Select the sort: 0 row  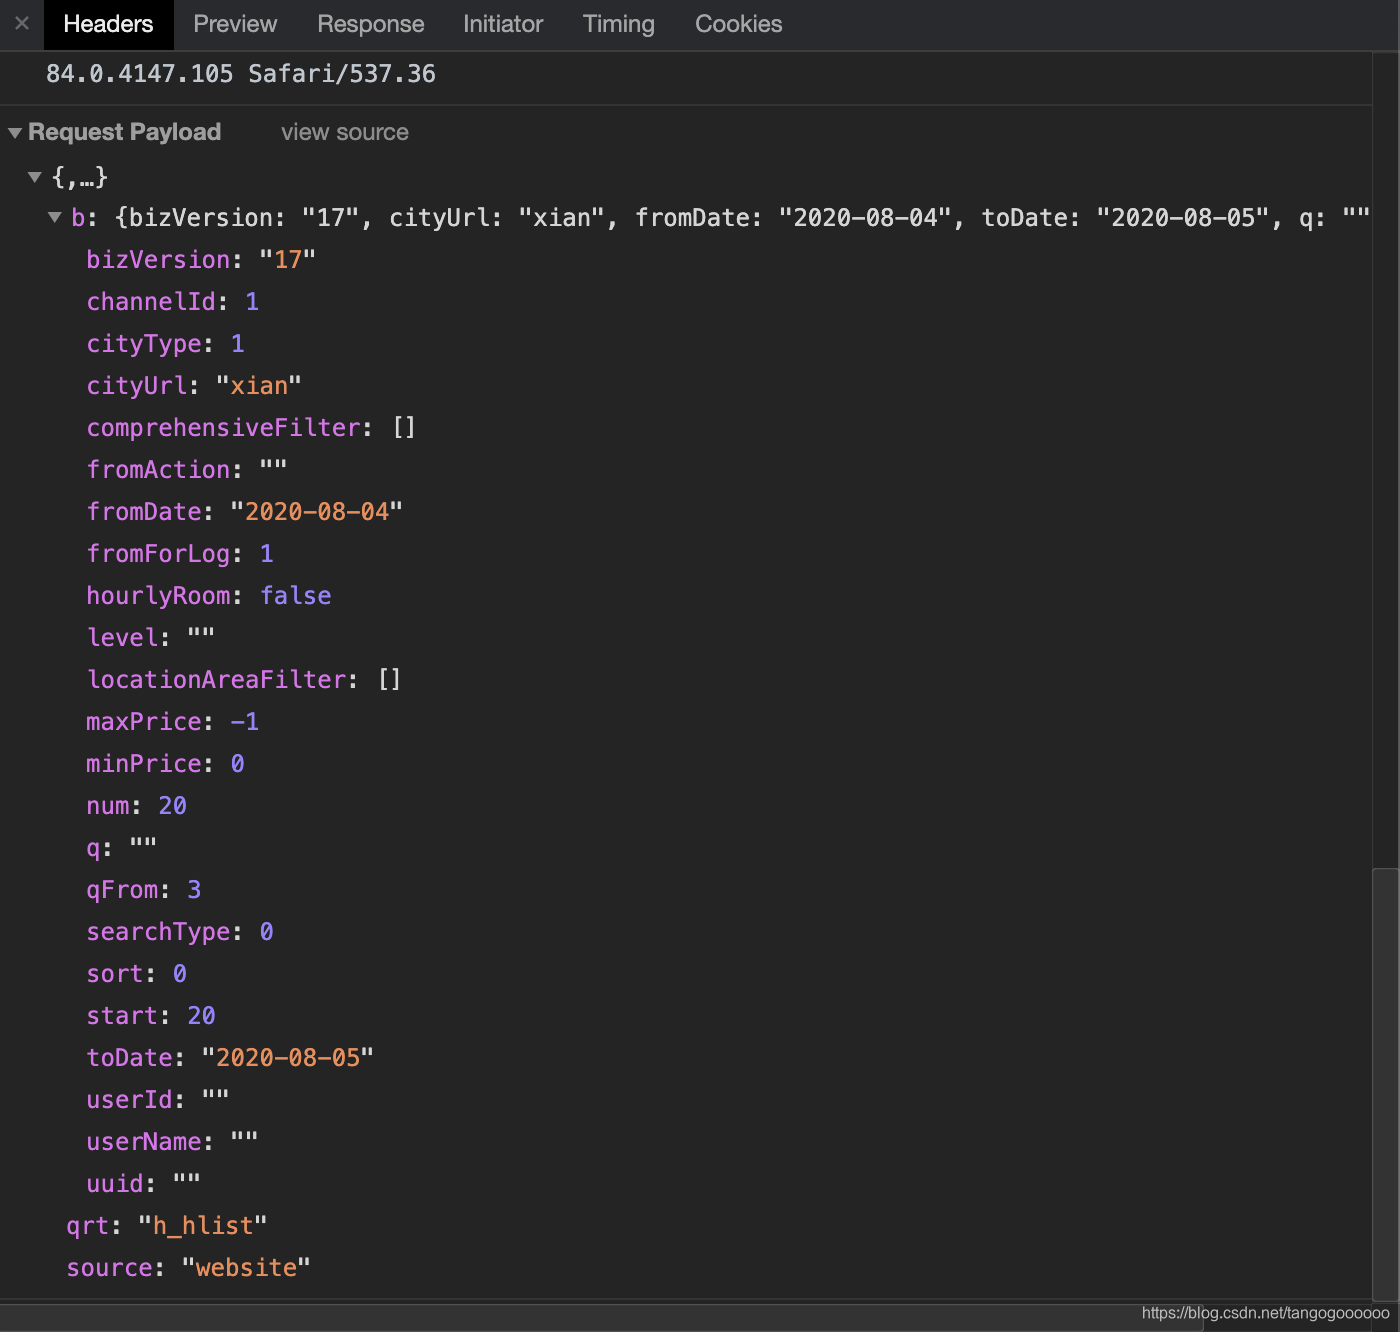pyautogui.click(x=137, y=974)
